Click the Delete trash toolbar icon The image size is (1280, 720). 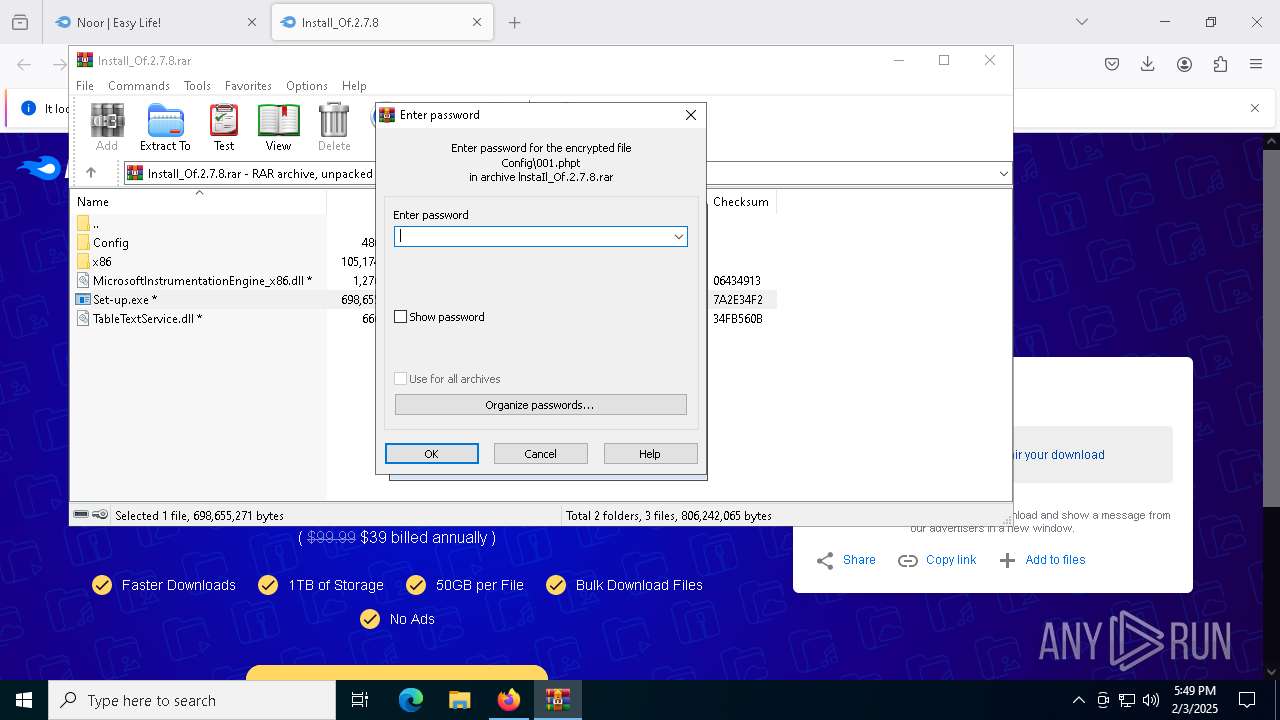334,127
